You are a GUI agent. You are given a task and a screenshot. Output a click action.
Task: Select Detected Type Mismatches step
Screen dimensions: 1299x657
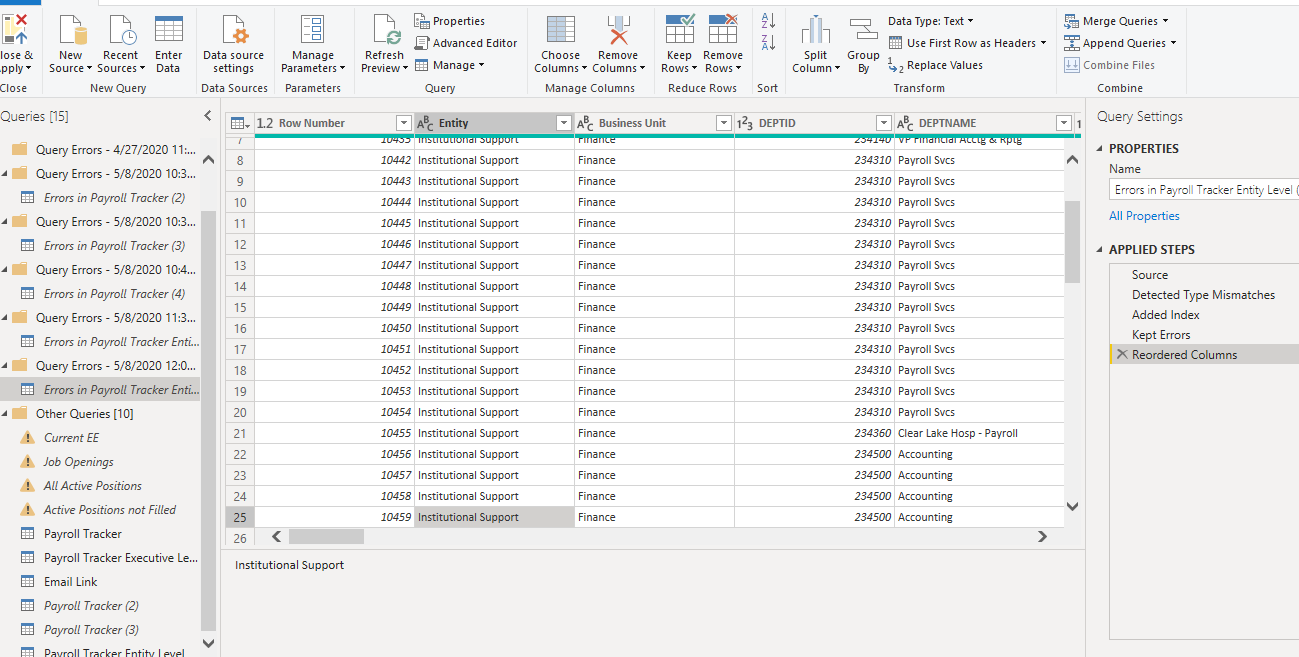click(x=1204, y=295)
